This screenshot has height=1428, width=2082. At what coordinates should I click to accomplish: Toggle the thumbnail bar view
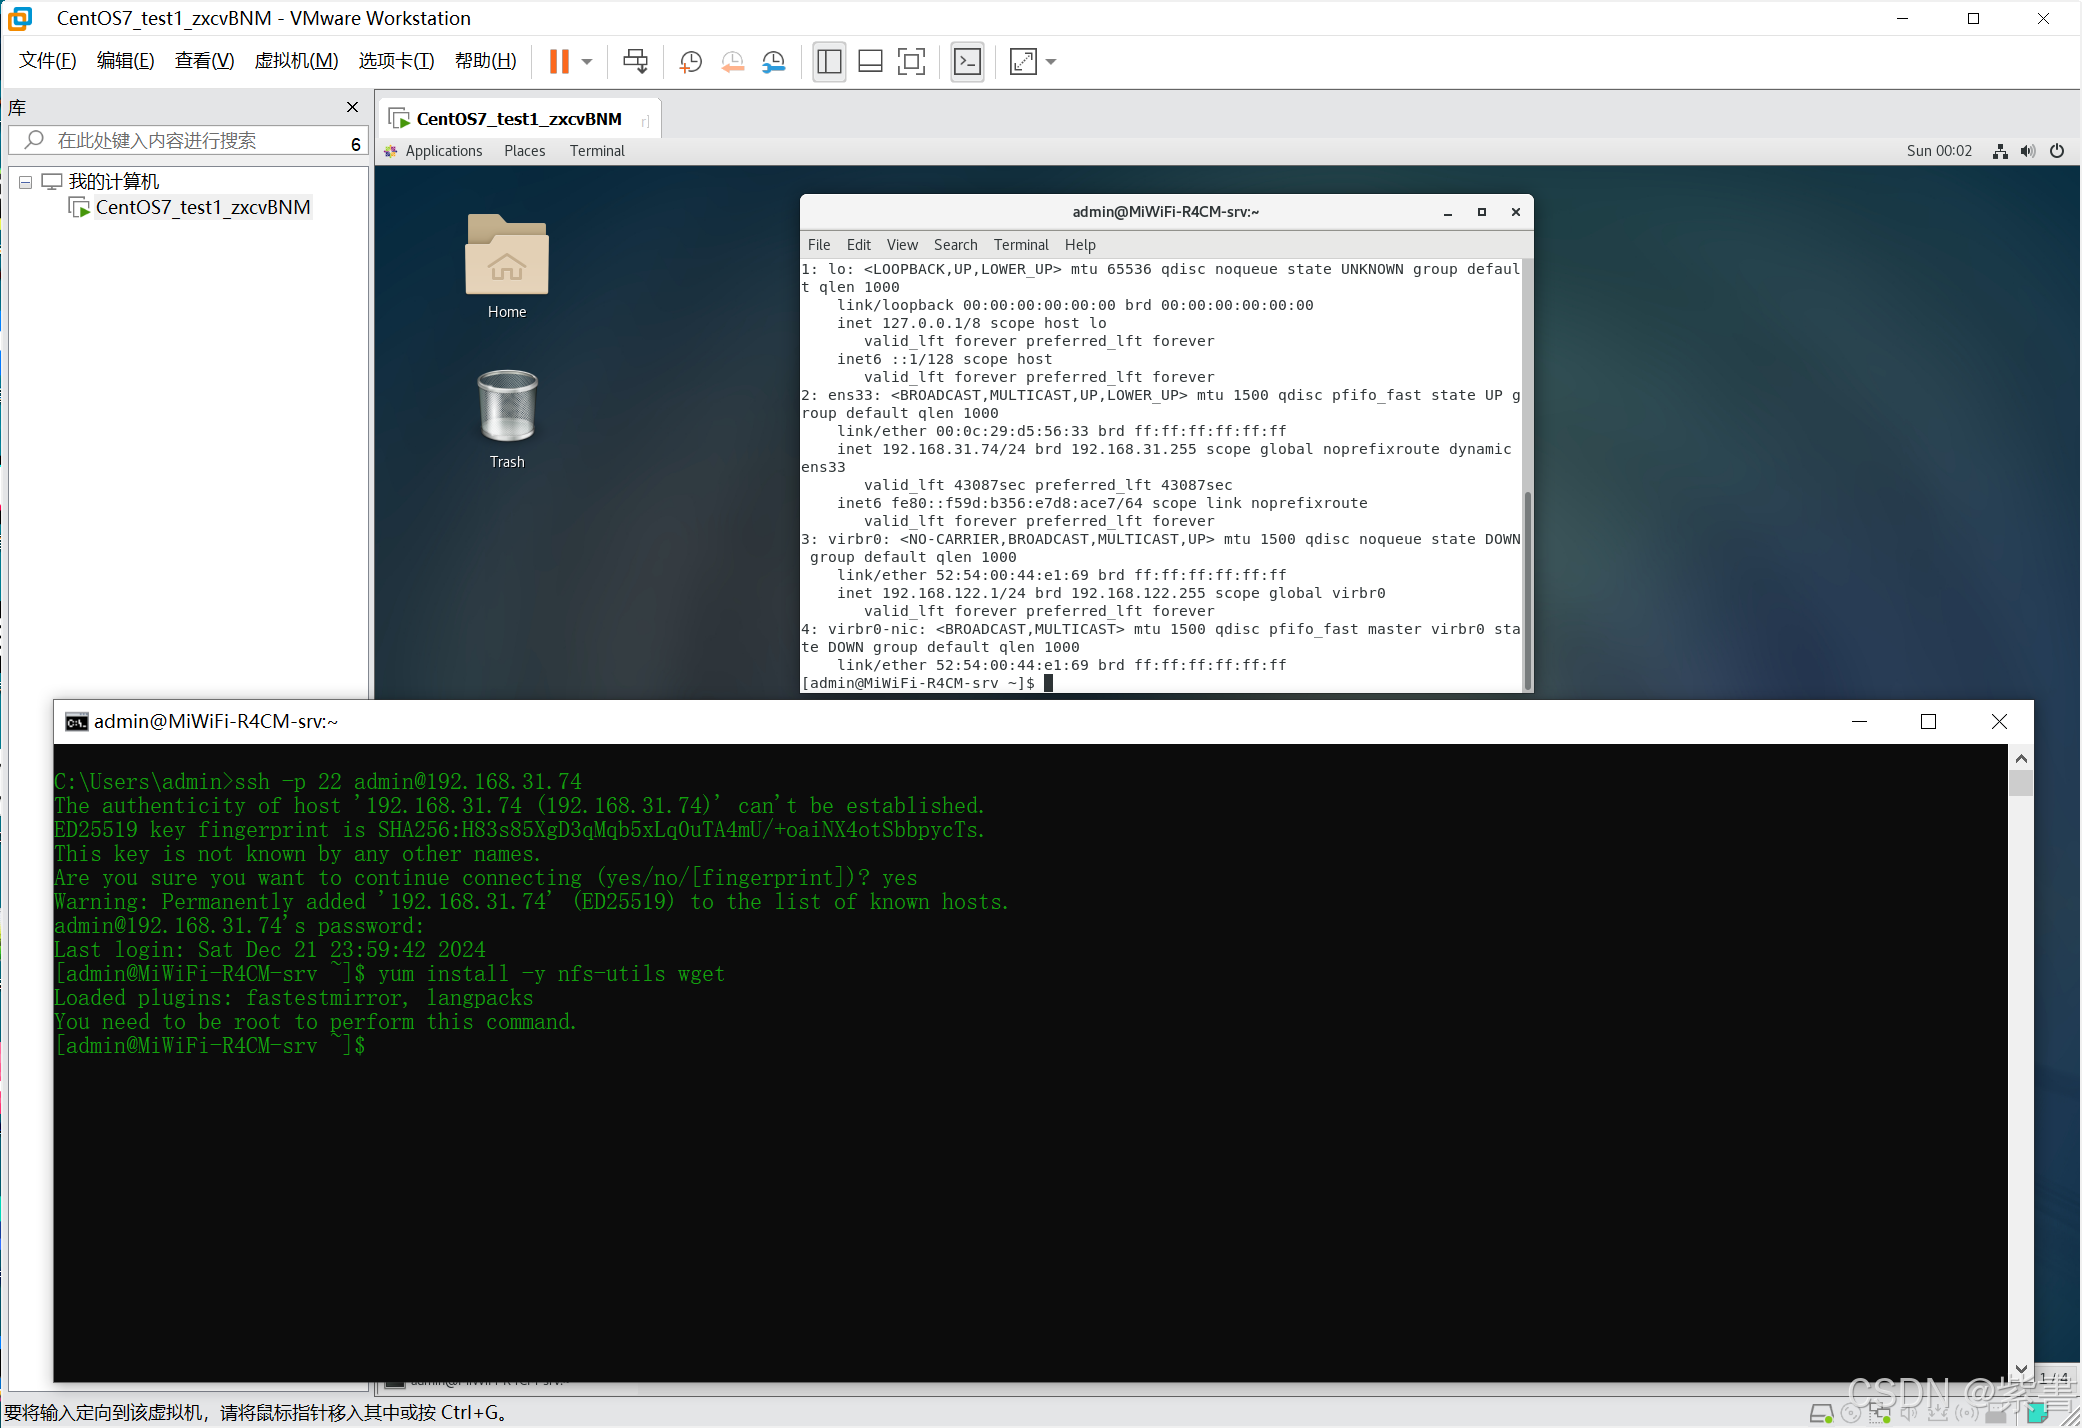[870, 62]
